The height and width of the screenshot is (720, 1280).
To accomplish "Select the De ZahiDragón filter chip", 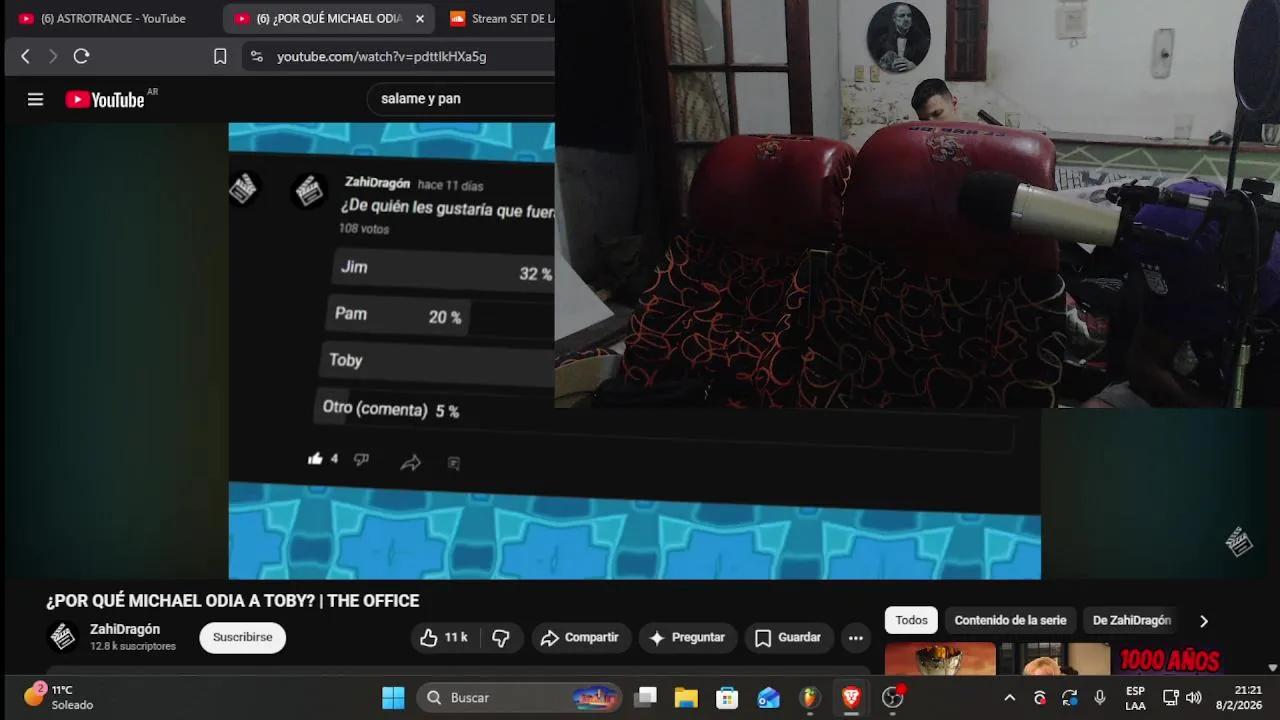I will tap(1131, 620).
